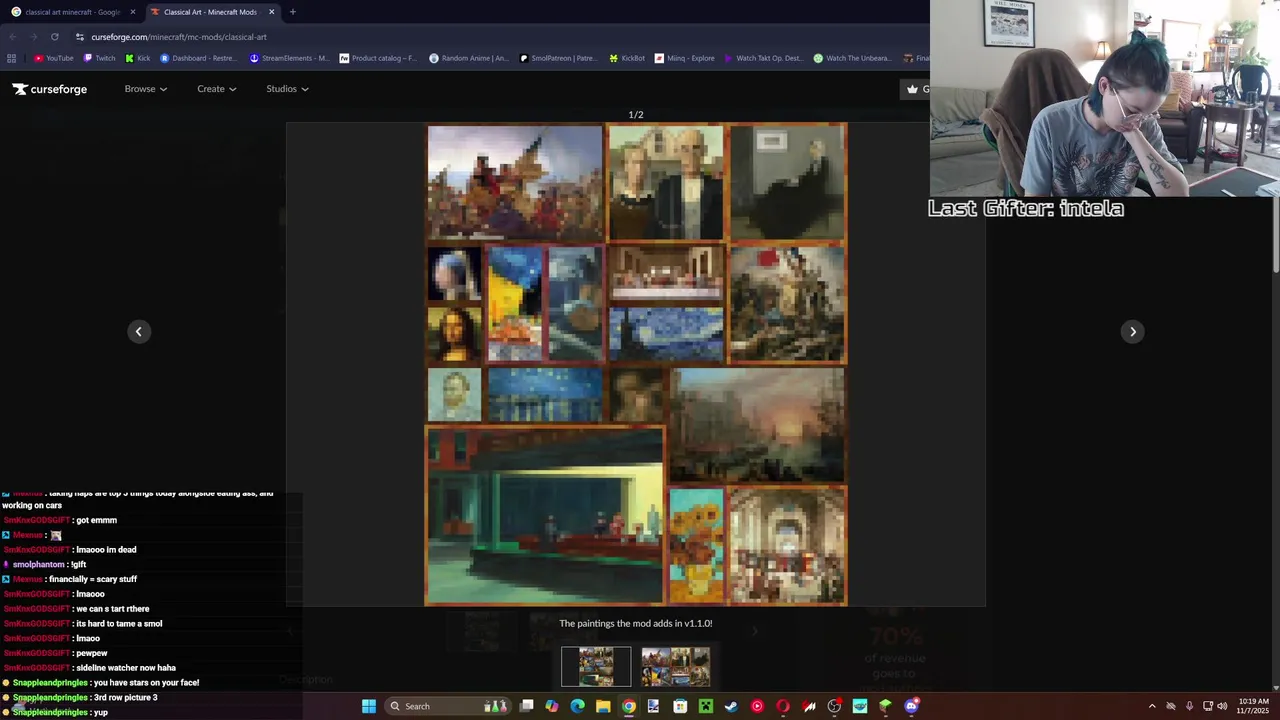Image resolution: width=1280 pixels, height=720 pixels.
Task: Open the volume control in system tray
Action: click(x=1222, y=706)
